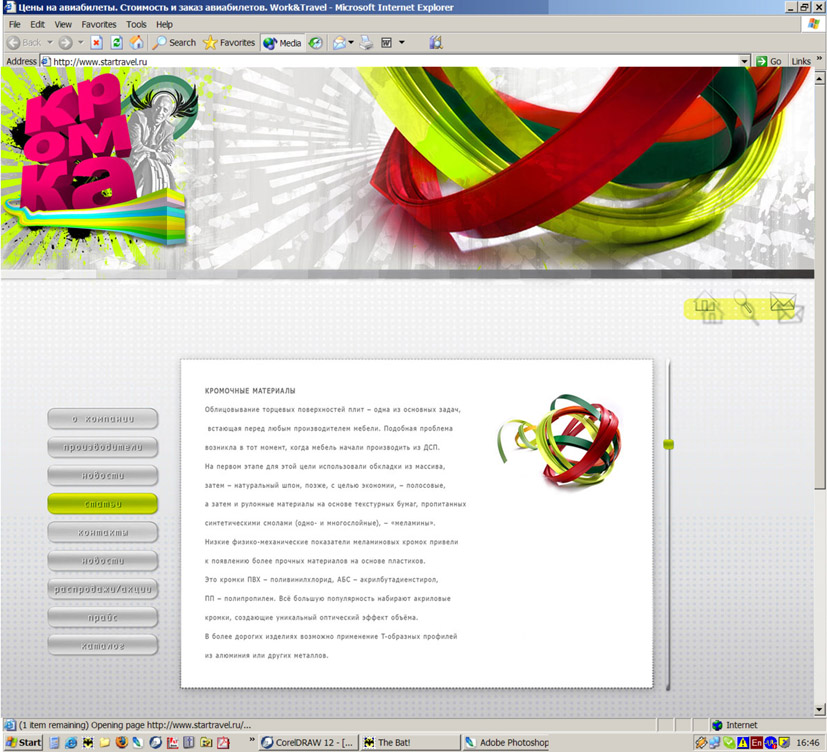
Task: Click the browser vertical scrollbar thumb
Action: pyautogui.click(x=819, y=287)
